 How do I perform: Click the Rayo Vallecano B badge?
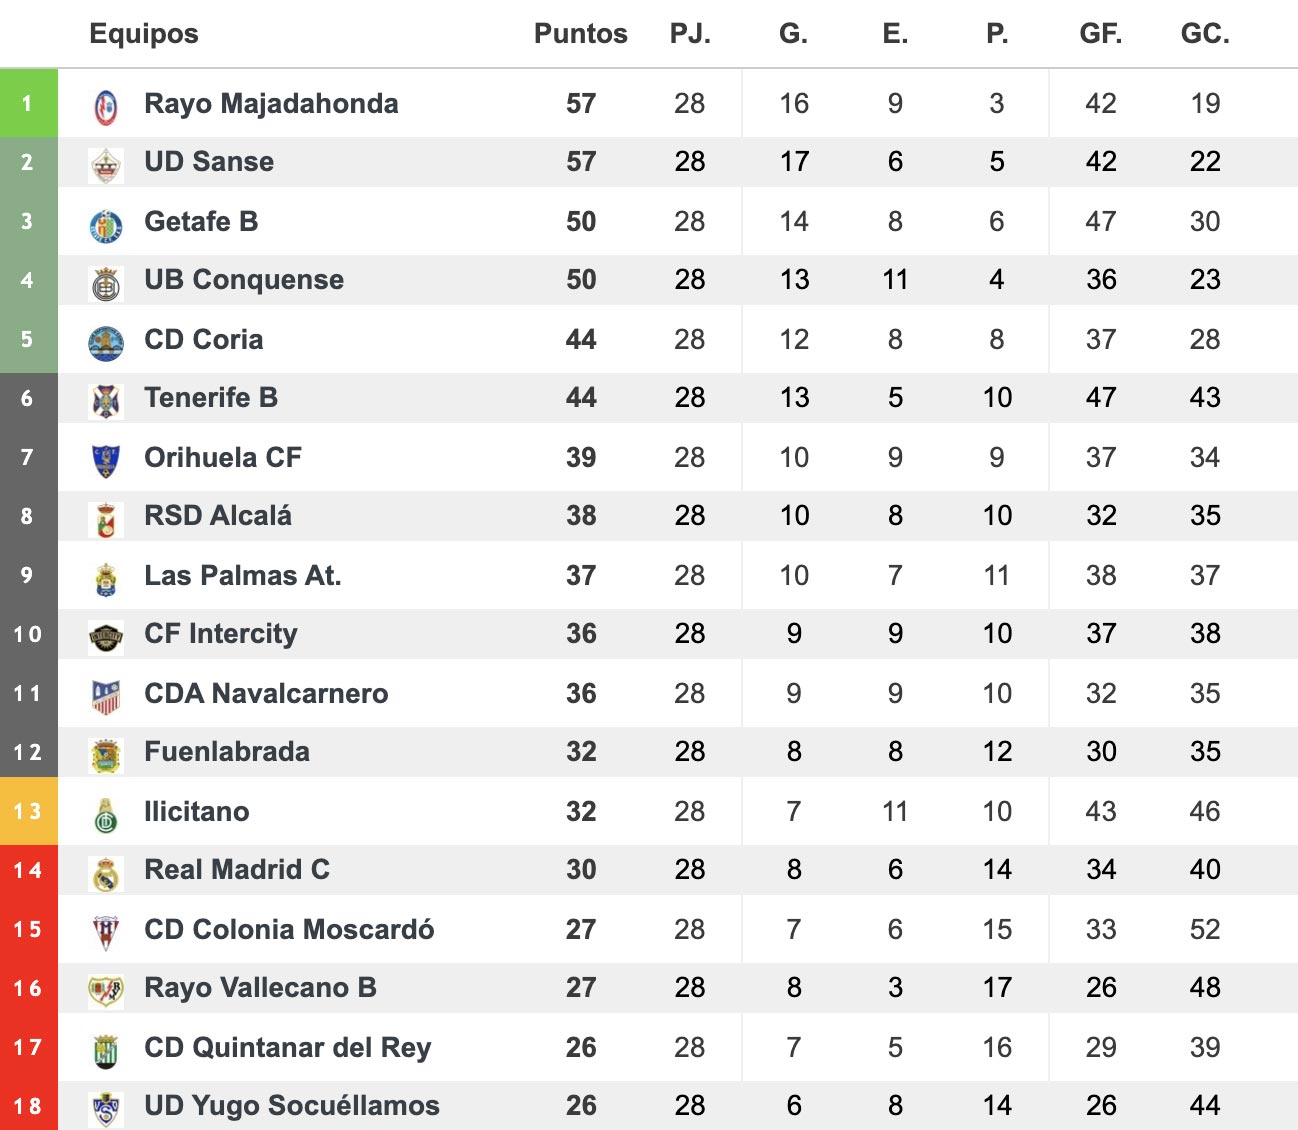tap(106, 991)
